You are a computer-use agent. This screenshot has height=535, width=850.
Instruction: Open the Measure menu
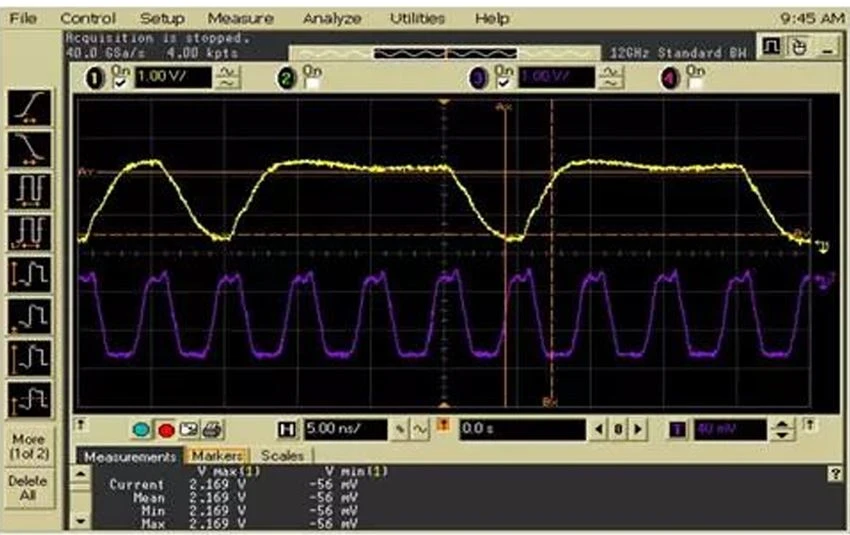click(241, 18)
